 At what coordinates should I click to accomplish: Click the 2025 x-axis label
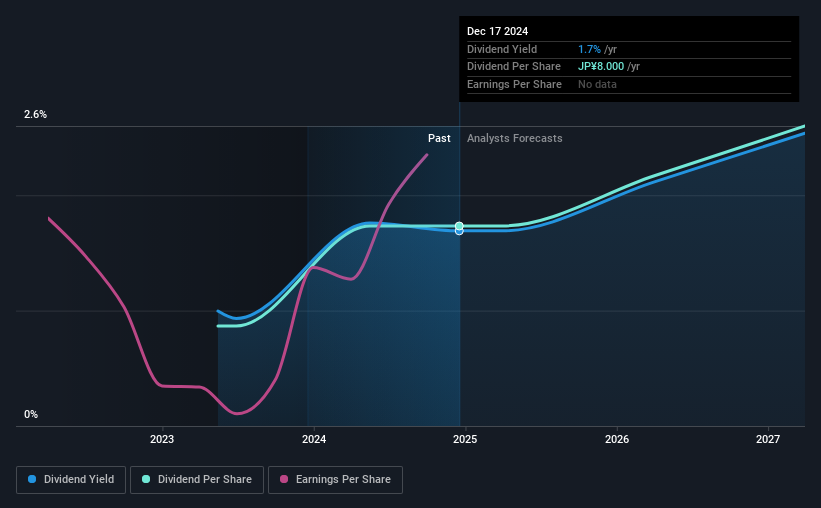point(465,439)
